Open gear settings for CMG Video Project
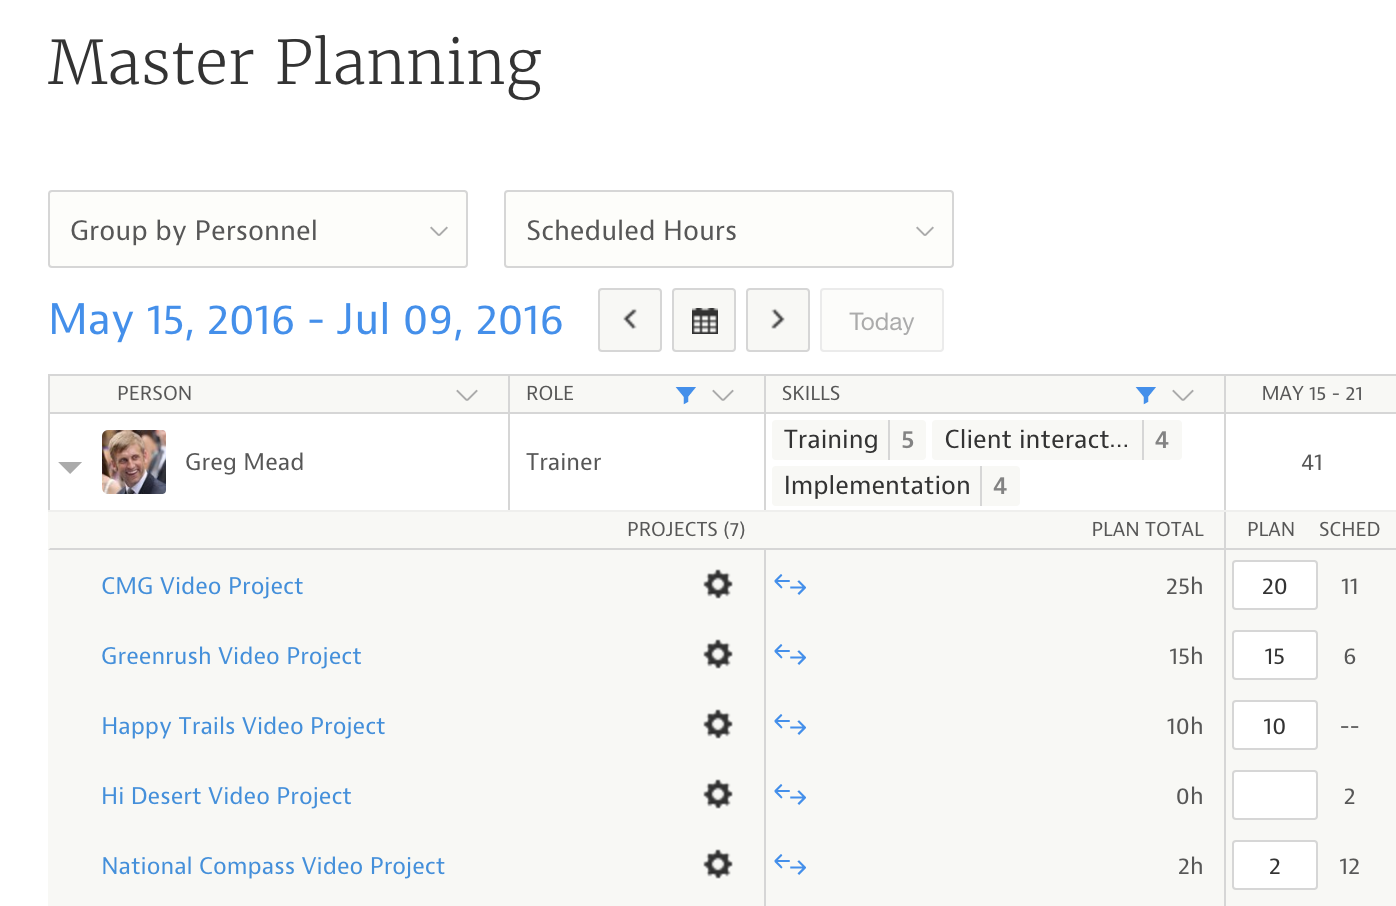This screenshot has width=1396, height=906. [x=717, y=585]
